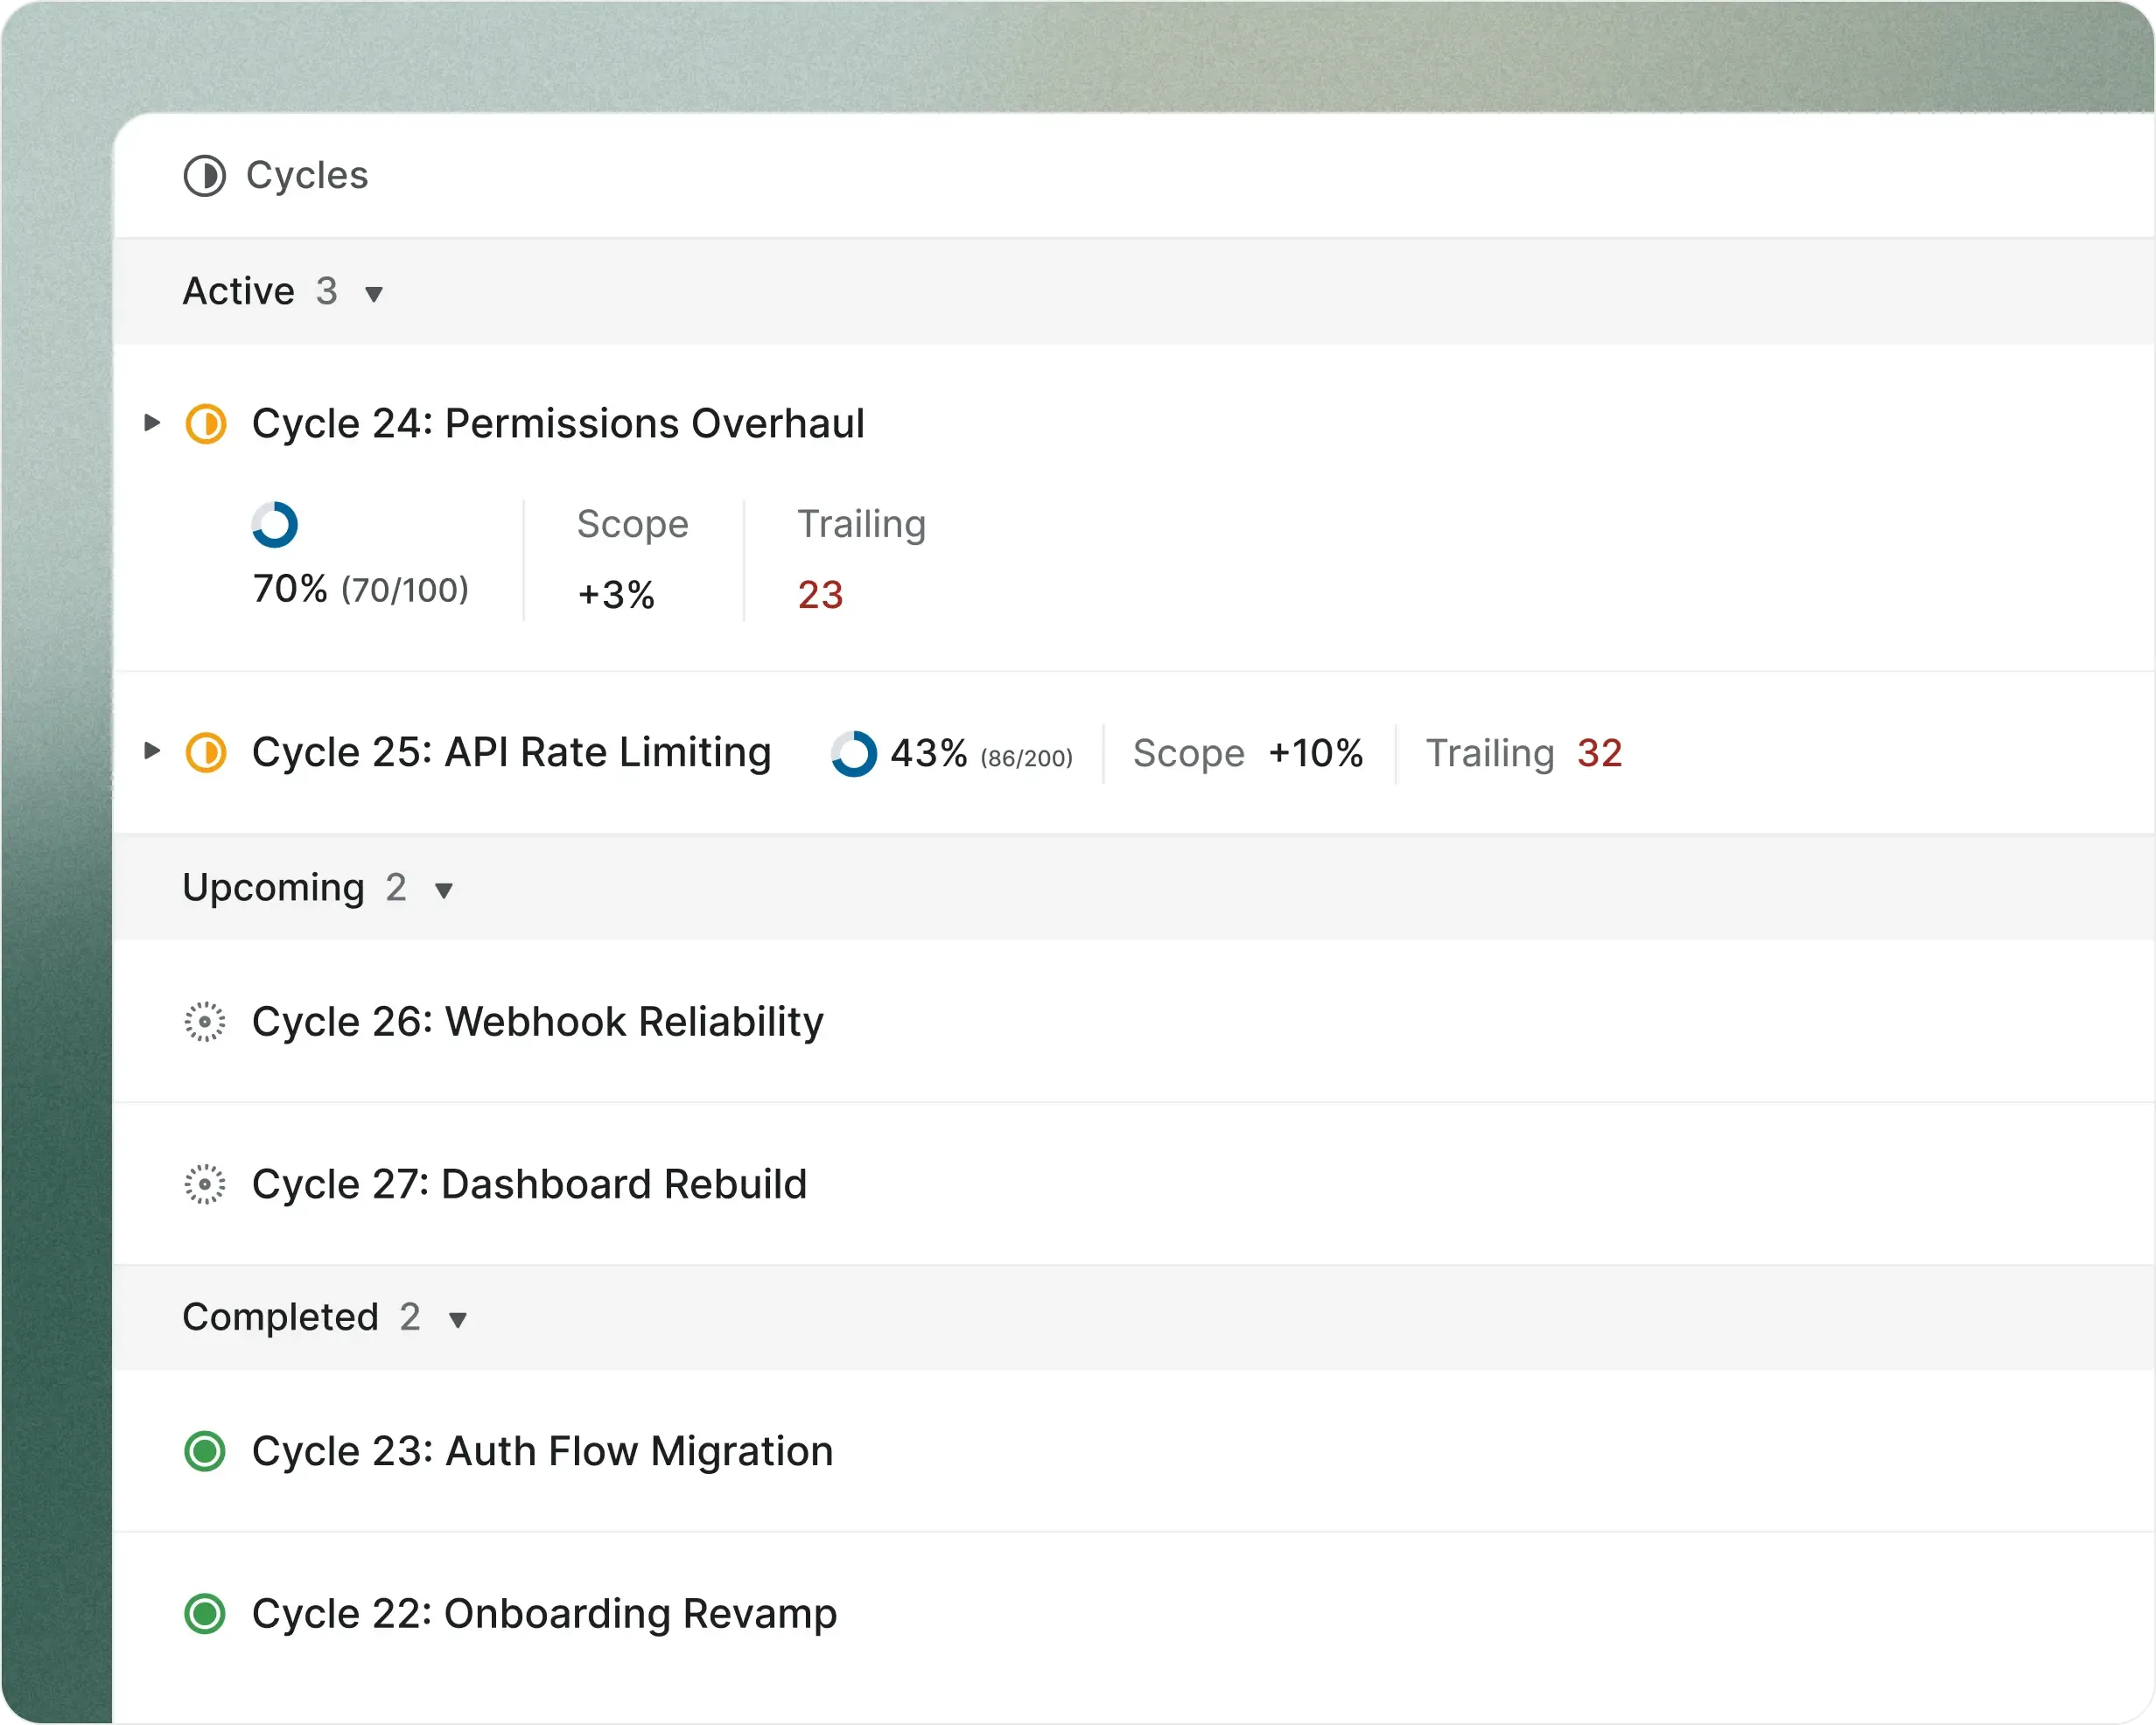This screenshot has height=1725, width=2156.
Task: Expand Cycle 25: API Rate Limiting
Action: pyautogui.click(x=153, y=752)
